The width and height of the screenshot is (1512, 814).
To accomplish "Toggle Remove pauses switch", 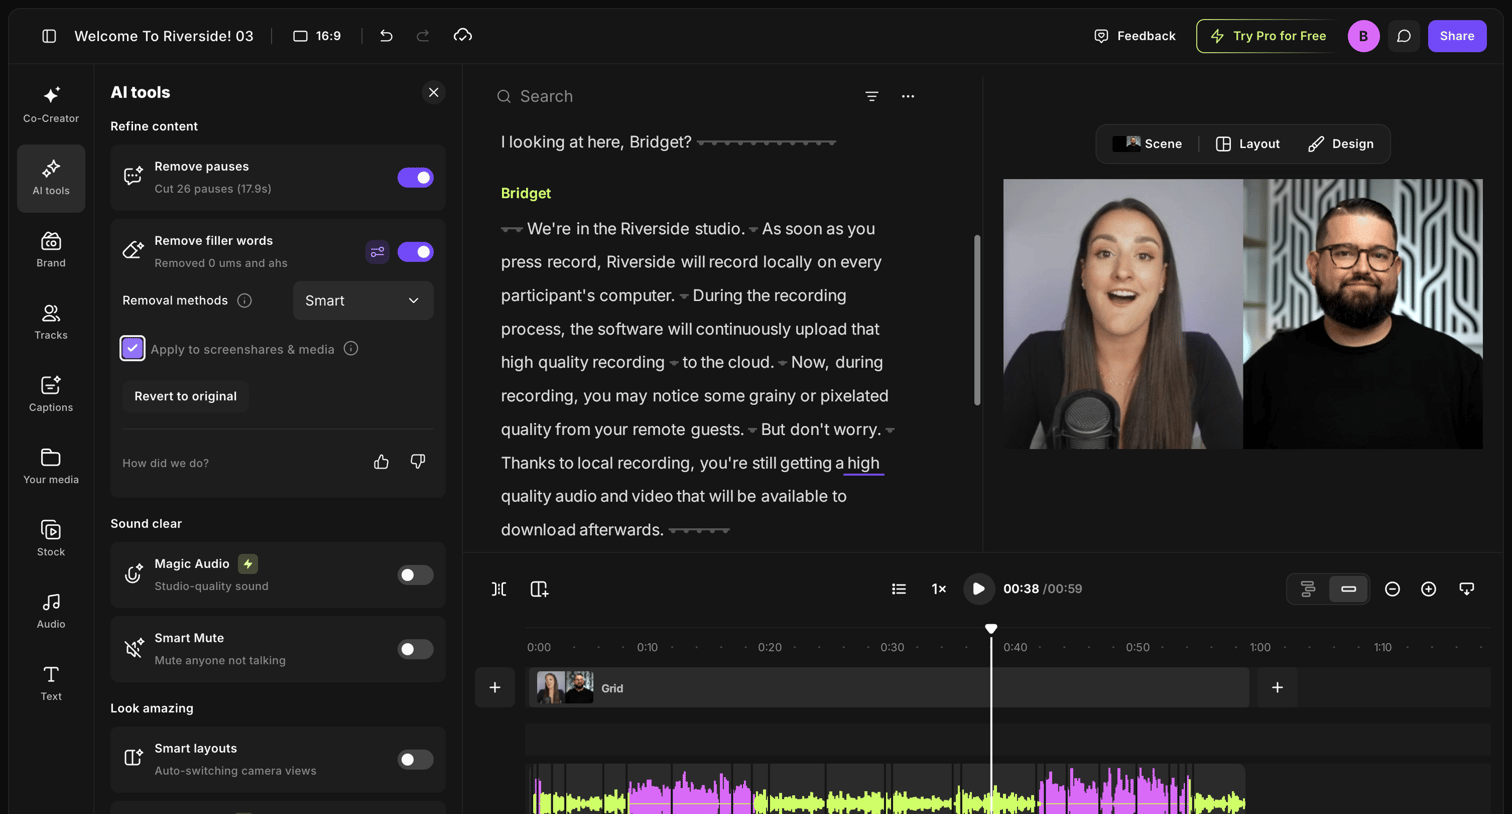I will click(415, 178).
